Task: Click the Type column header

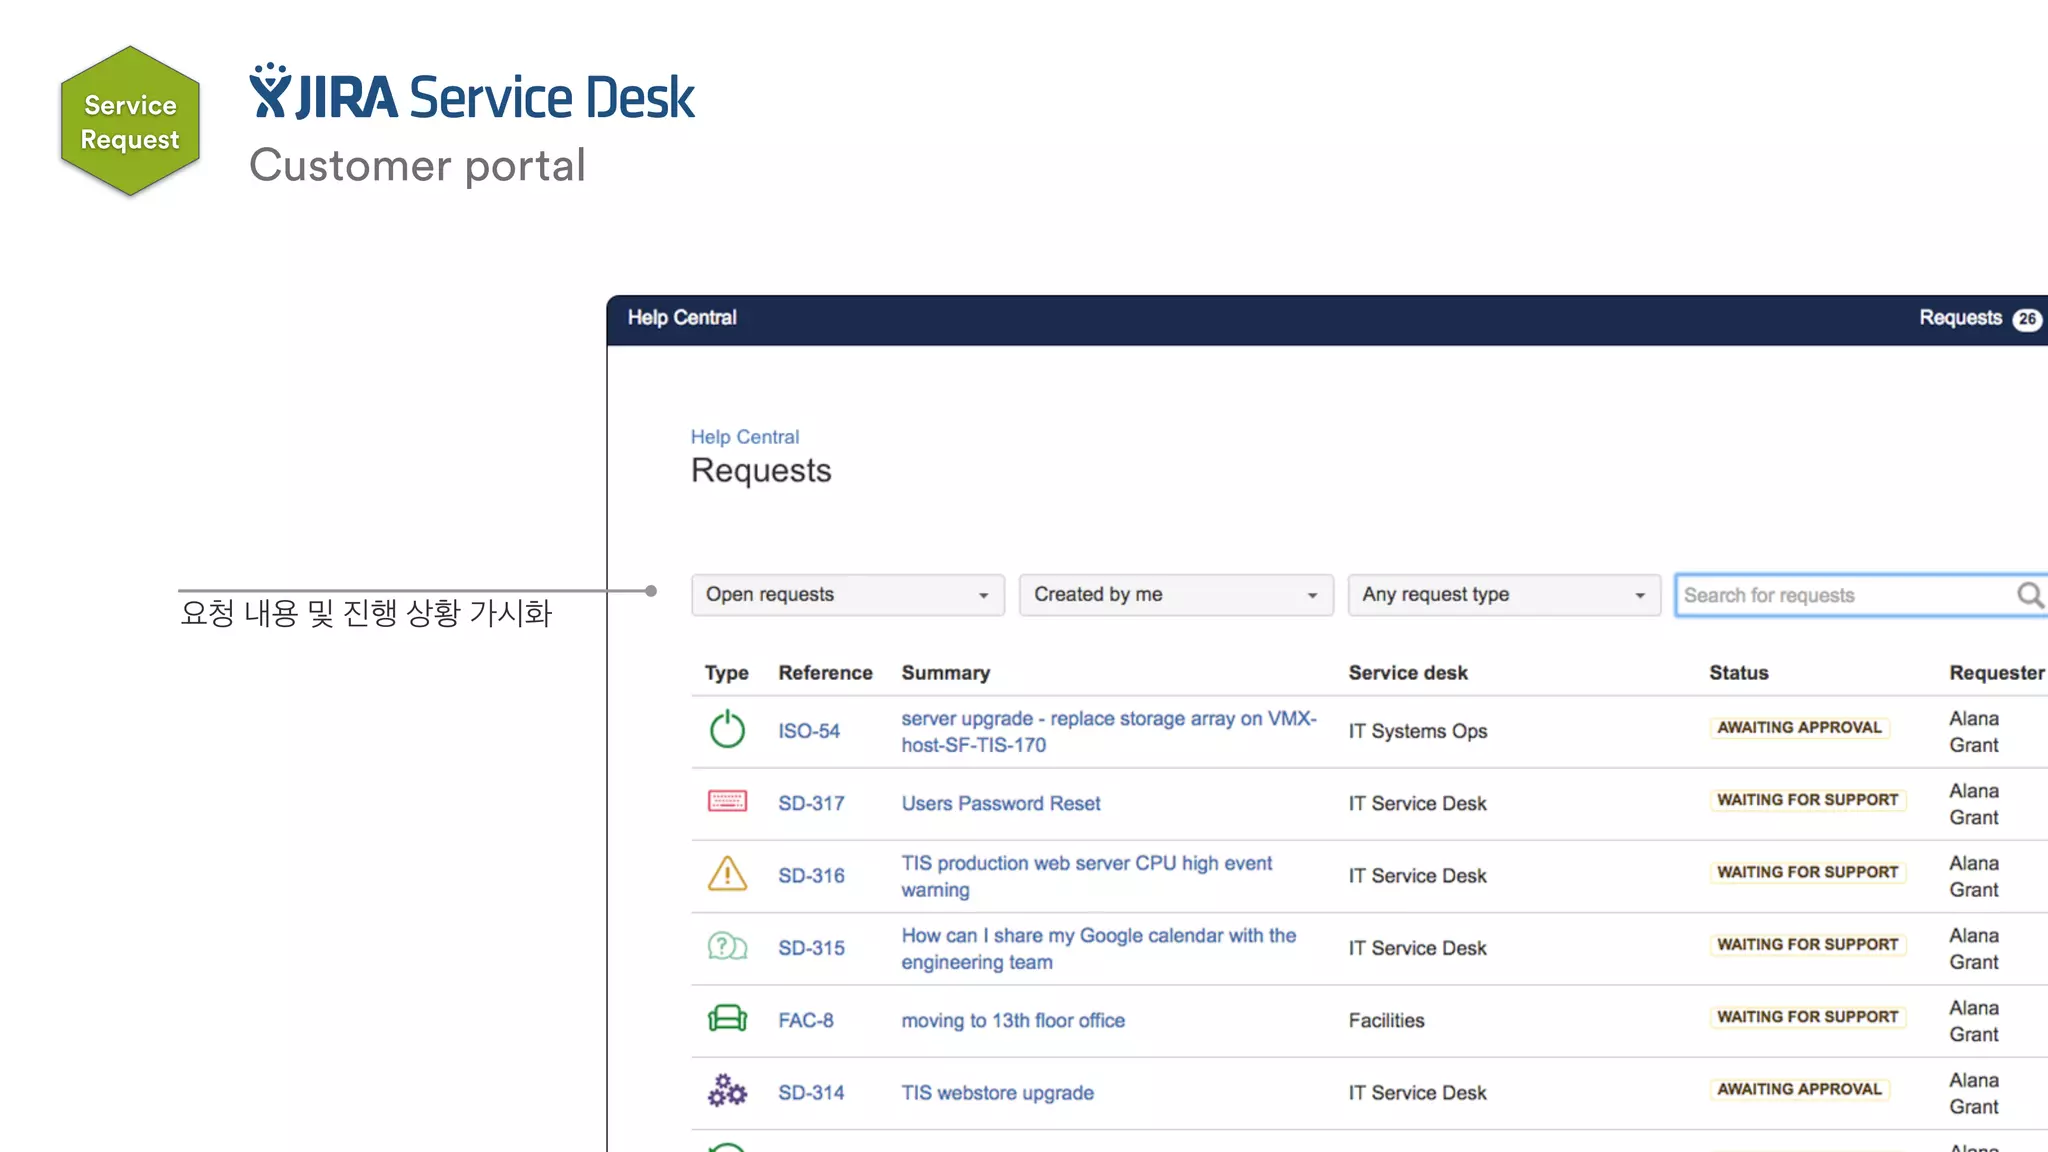Action: [726, 673]
